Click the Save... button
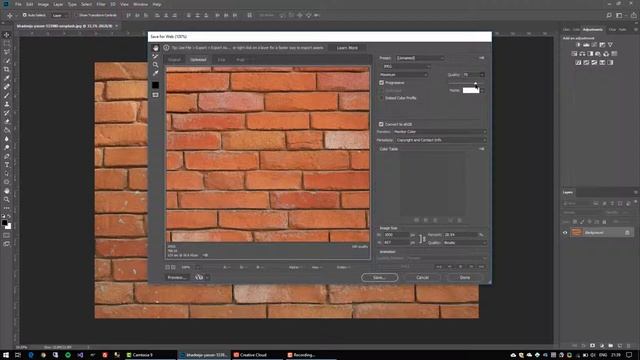 coord(380,278)
